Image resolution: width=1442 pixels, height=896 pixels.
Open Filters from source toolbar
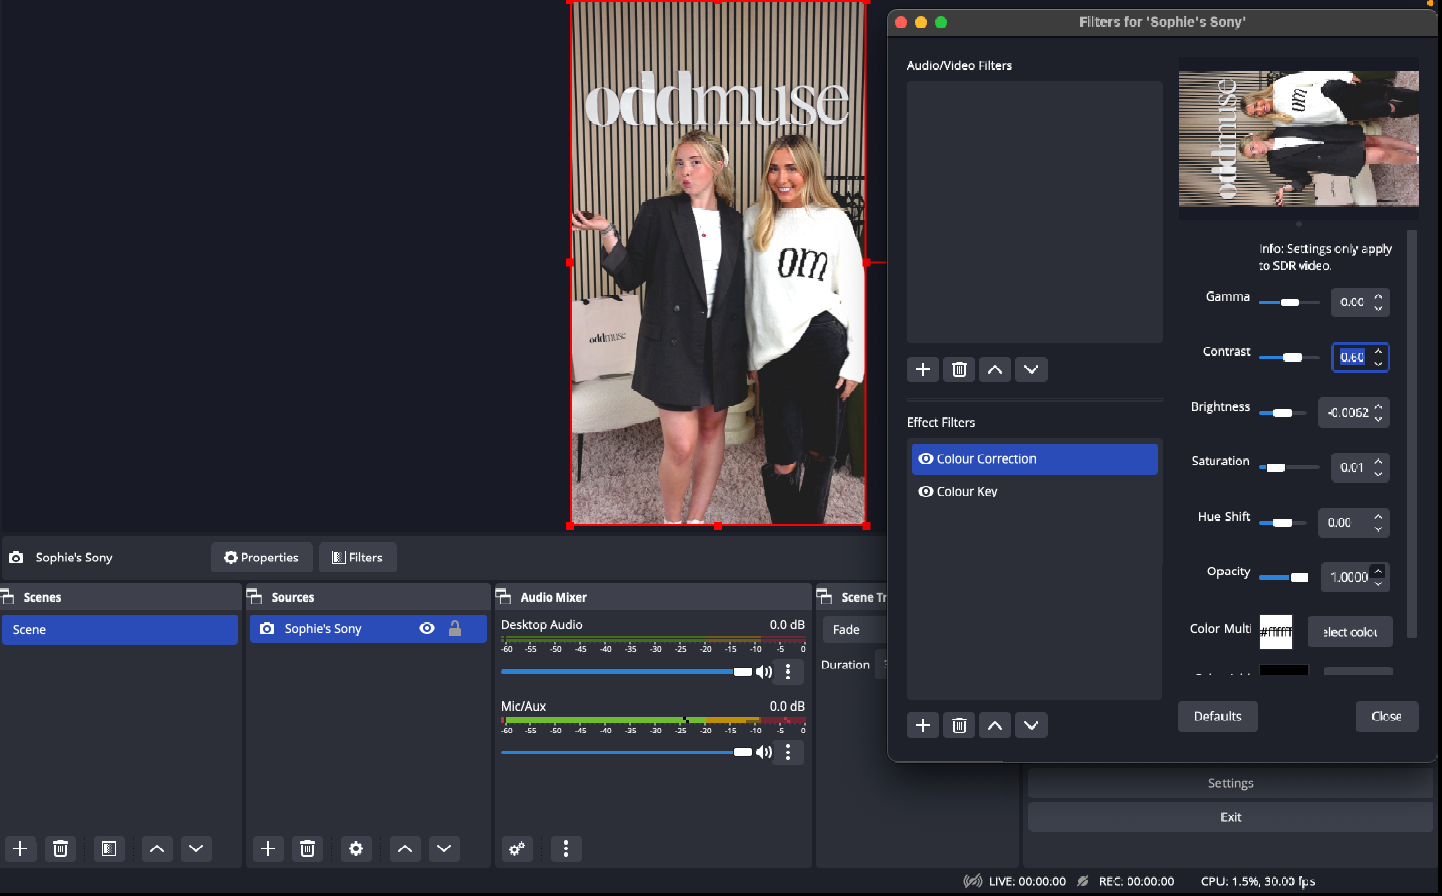pyautogui.click(x=358, y=557)
